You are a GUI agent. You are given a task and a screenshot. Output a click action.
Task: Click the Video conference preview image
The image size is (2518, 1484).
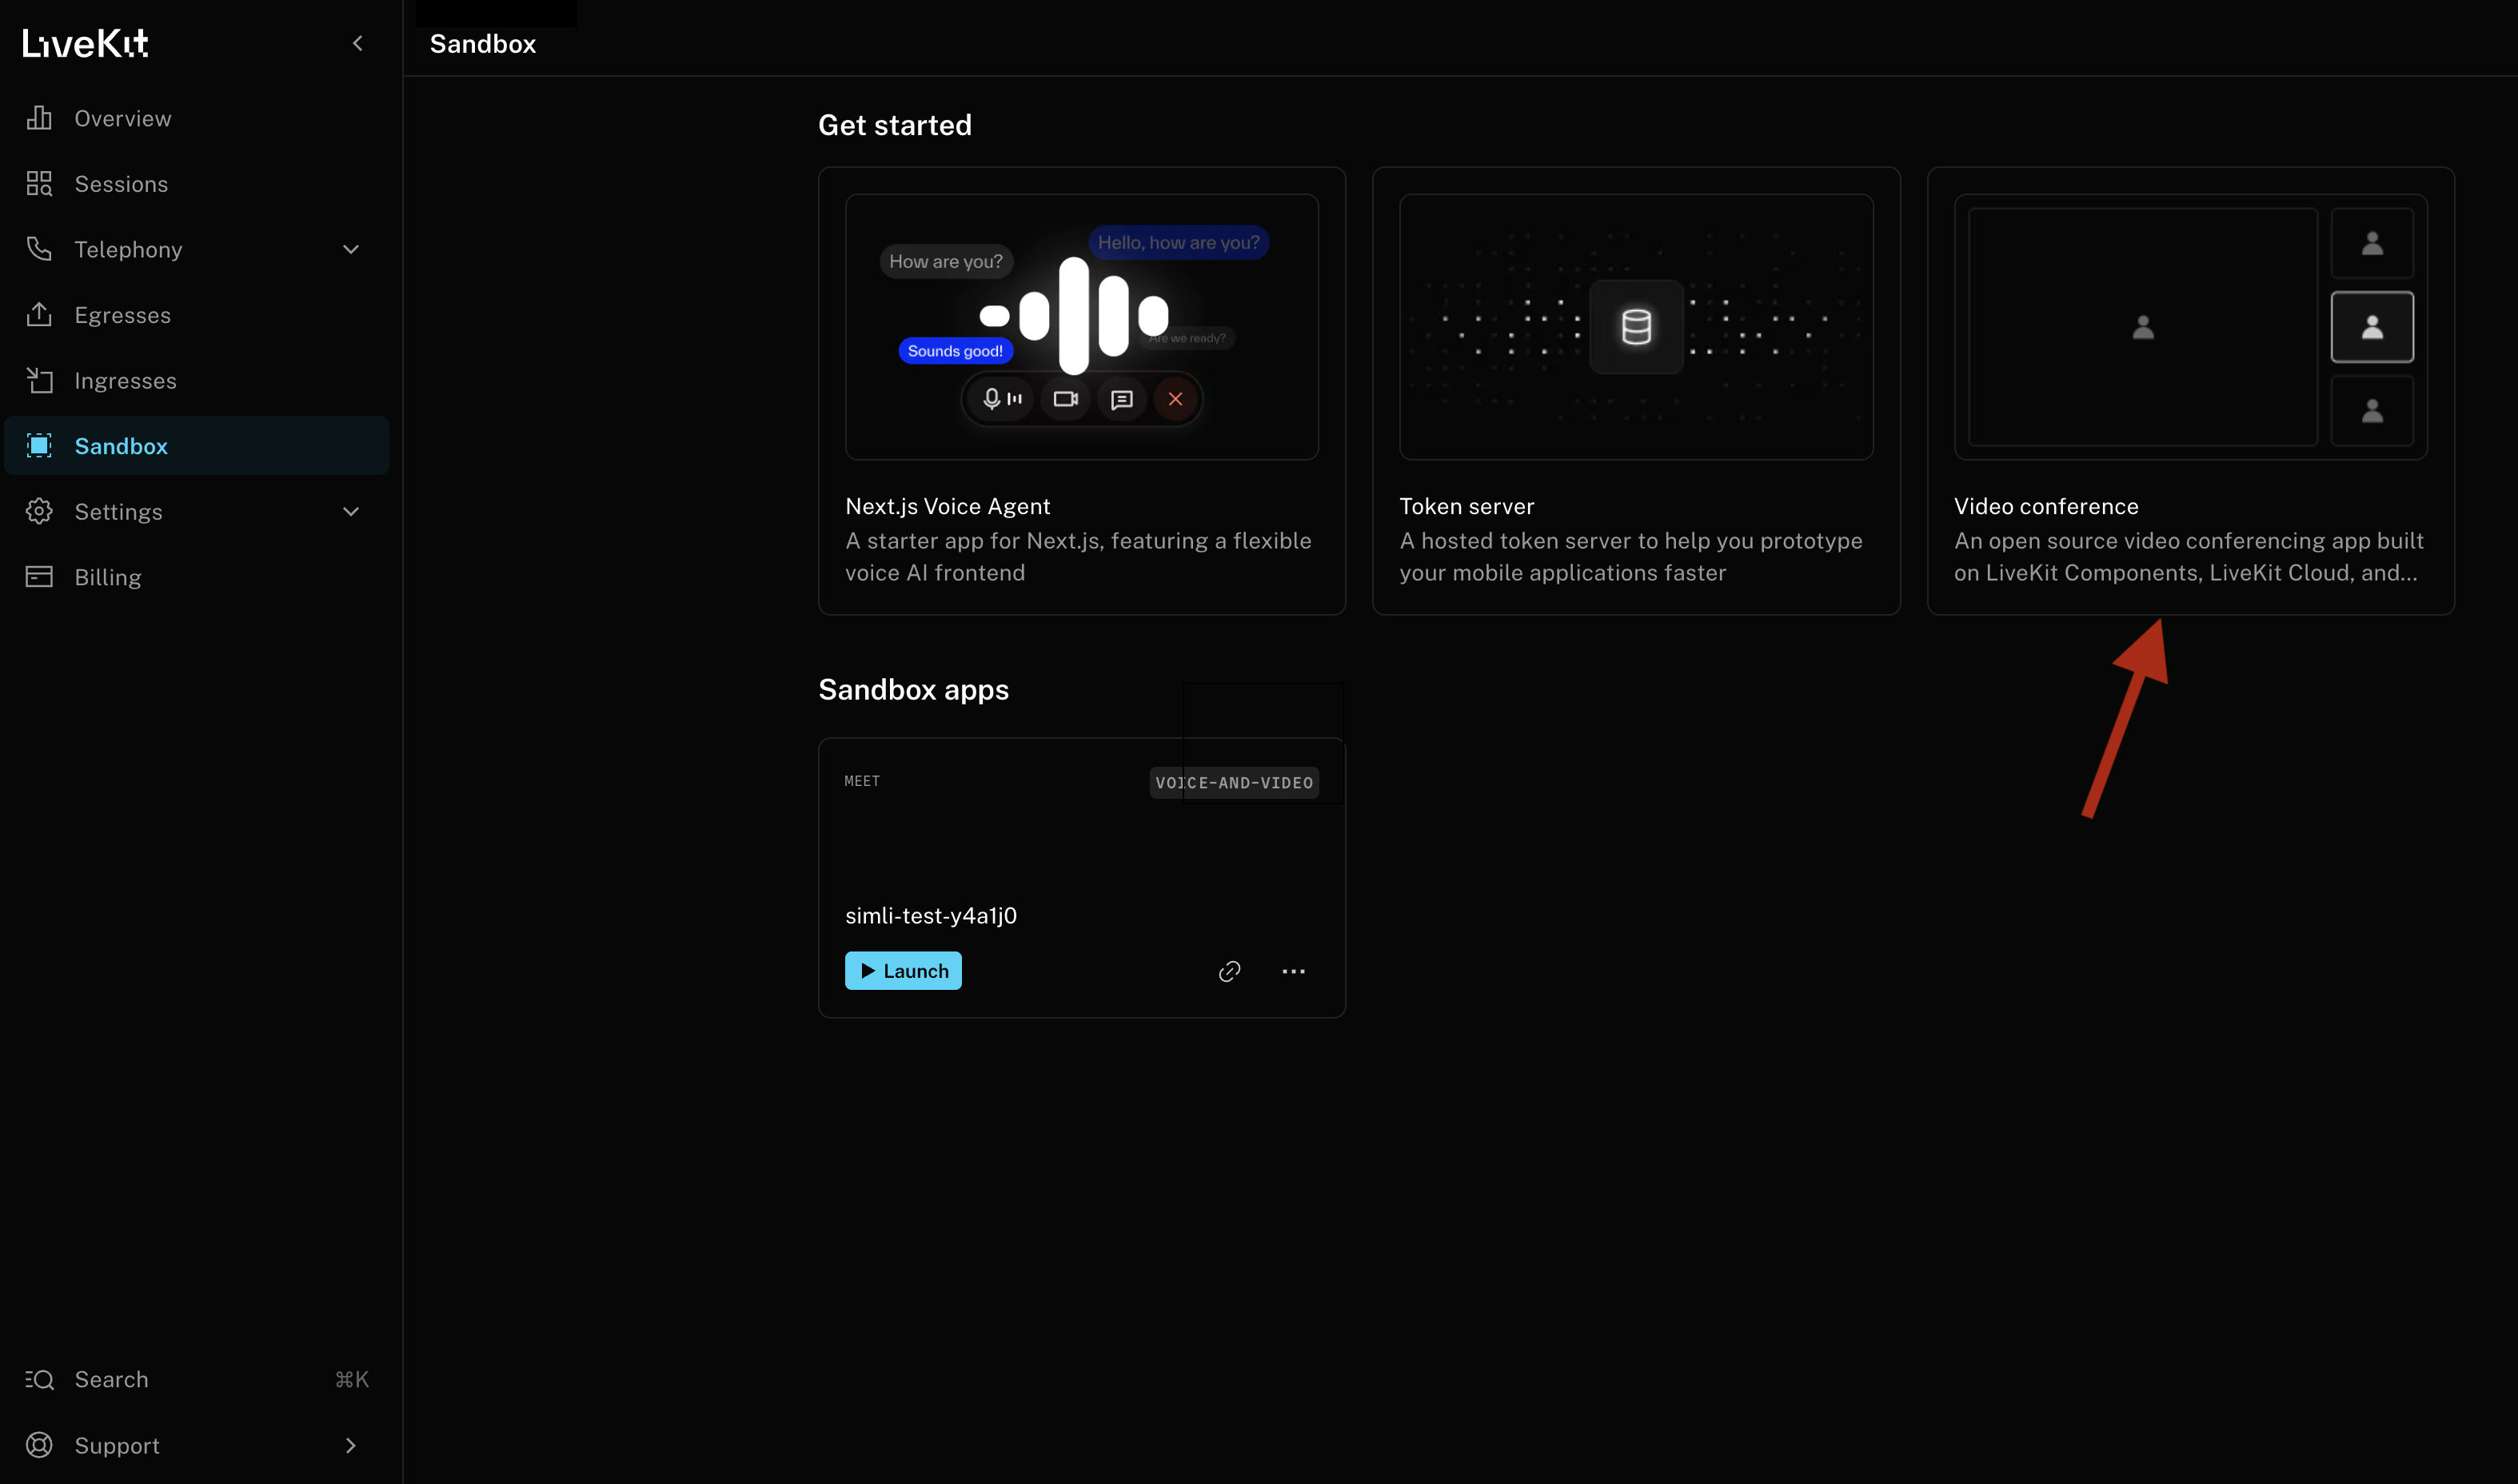point(2191,327)
